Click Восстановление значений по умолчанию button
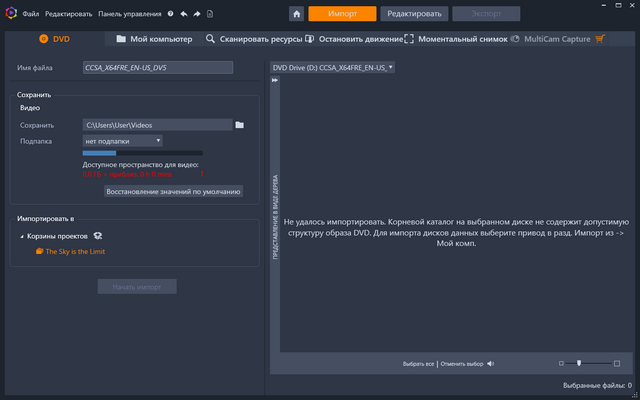Image resolution: width=640 pixels, height=400 pixels. 173,190
